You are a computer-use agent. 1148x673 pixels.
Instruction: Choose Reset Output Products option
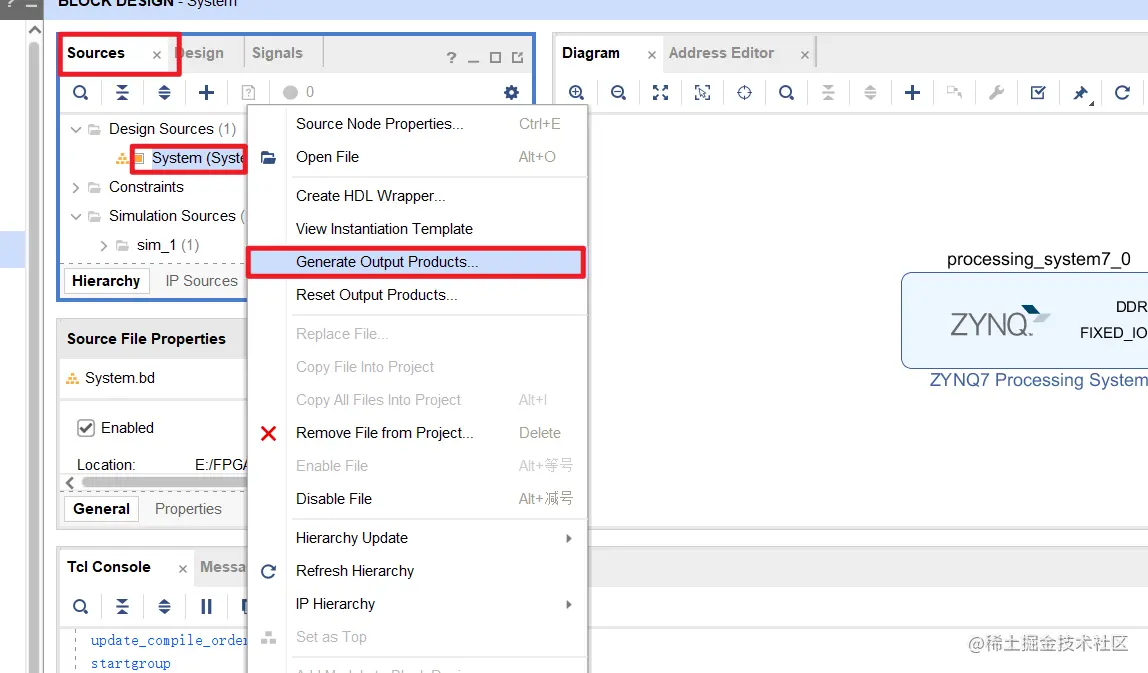coord(417,295)
